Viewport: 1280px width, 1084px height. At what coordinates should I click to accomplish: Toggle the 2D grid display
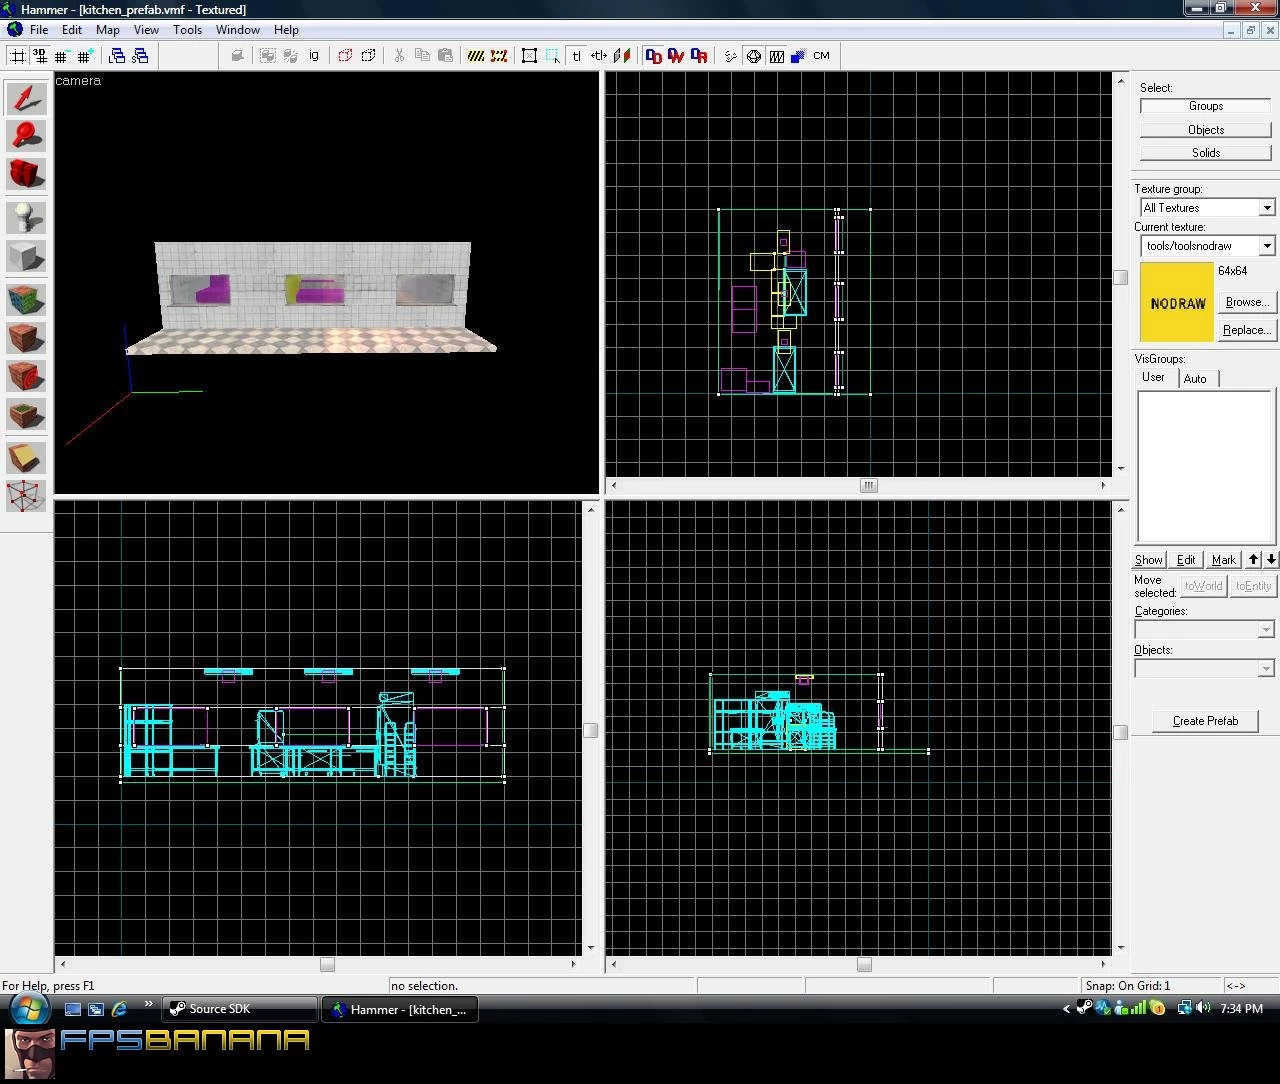17,56
